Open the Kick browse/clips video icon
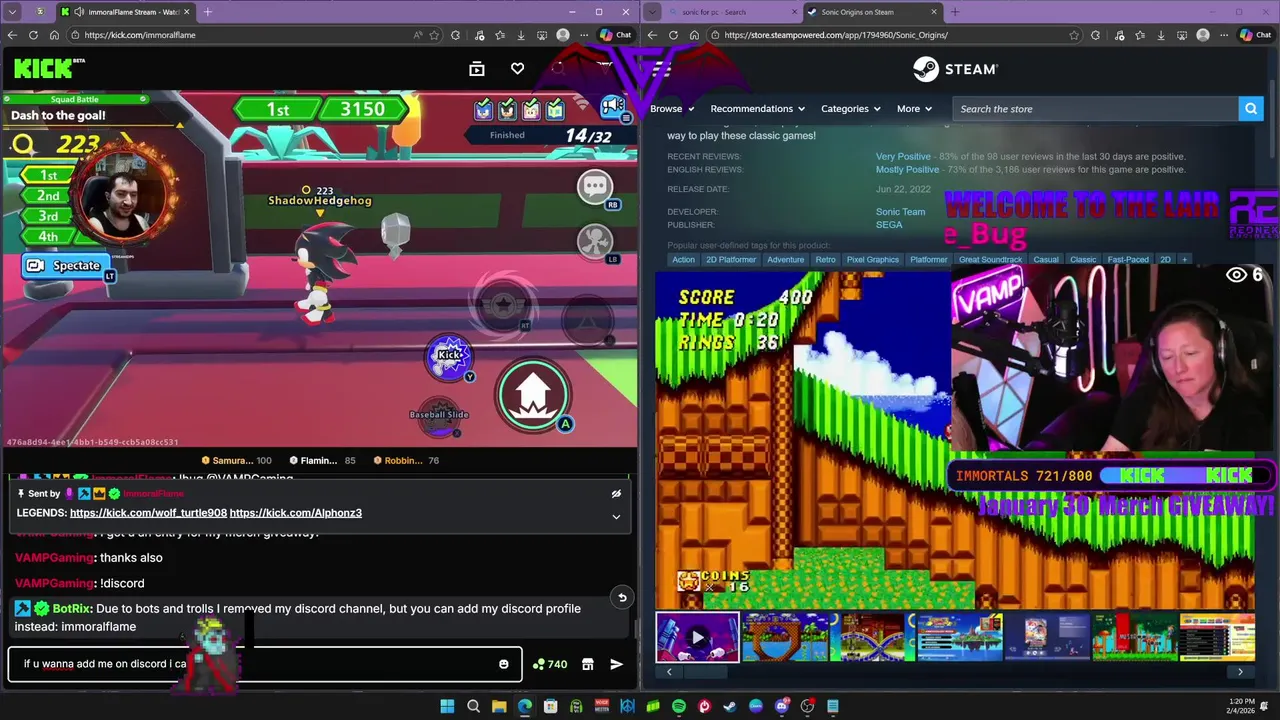 (477, 68)
